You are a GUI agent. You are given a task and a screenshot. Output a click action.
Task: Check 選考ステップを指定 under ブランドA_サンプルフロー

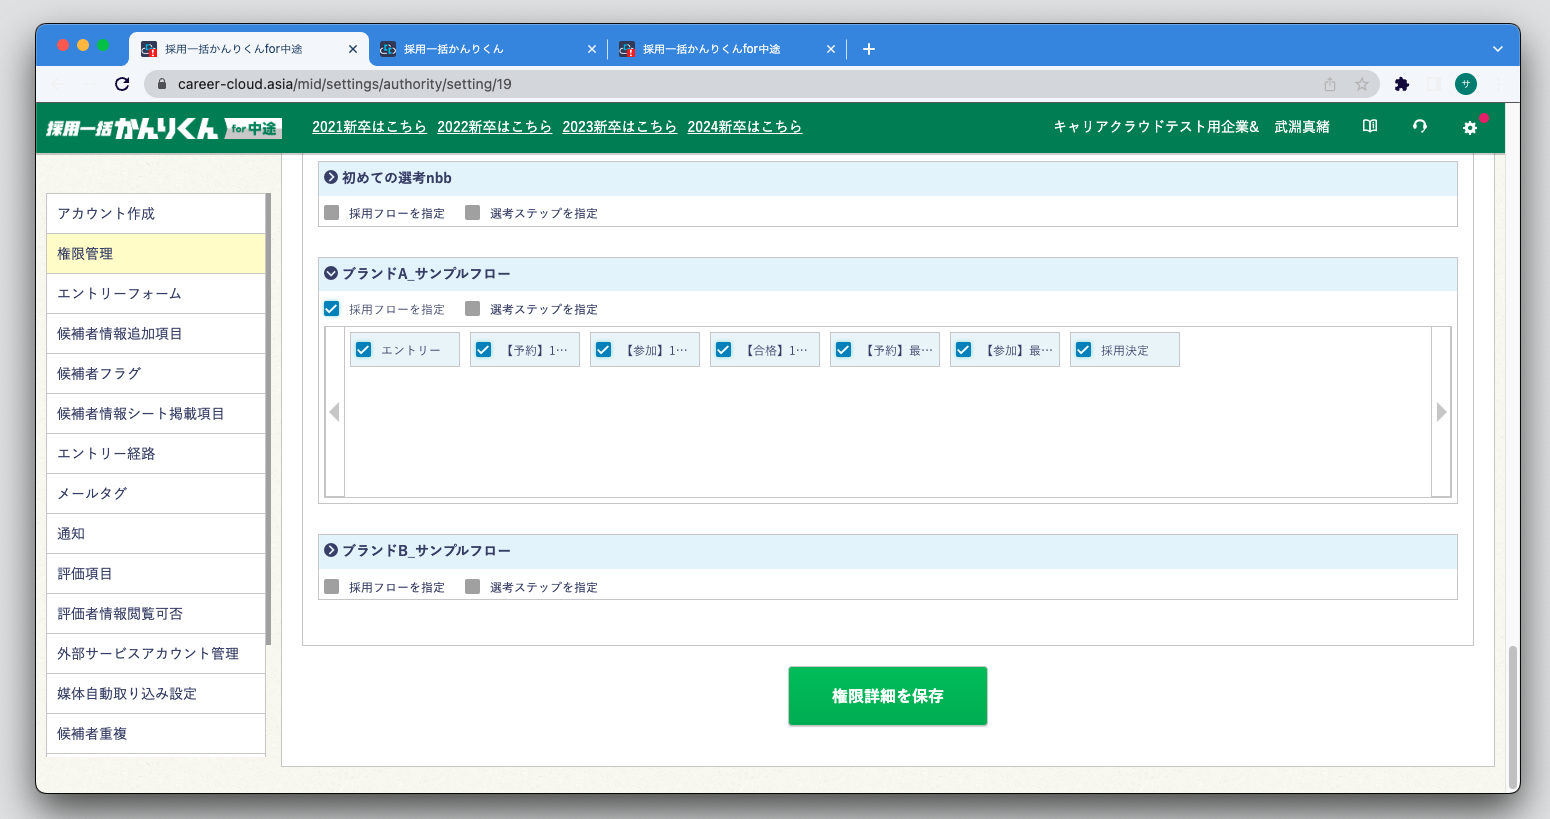click(x=473, y=309)
